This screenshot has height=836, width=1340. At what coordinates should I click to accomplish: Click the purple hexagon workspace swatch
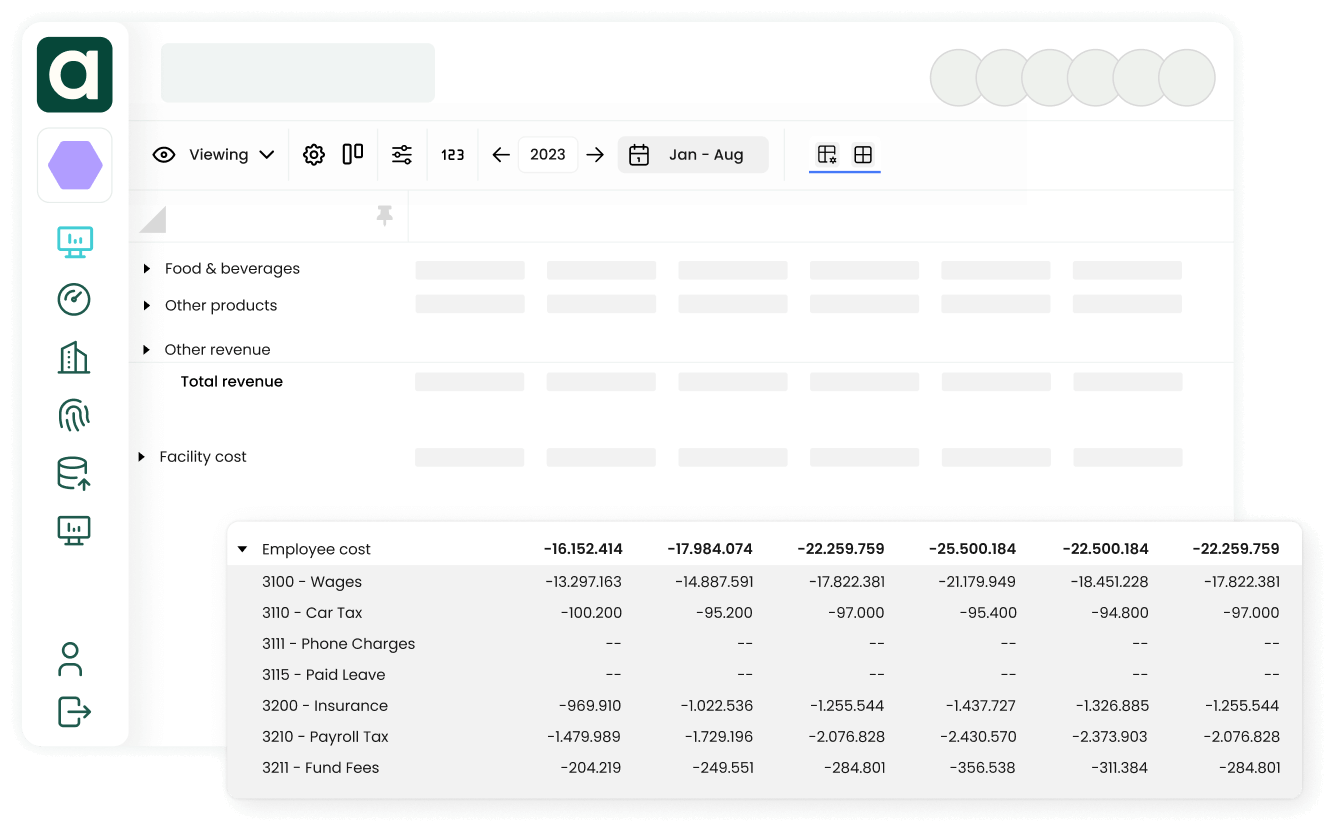coord(74,165)
